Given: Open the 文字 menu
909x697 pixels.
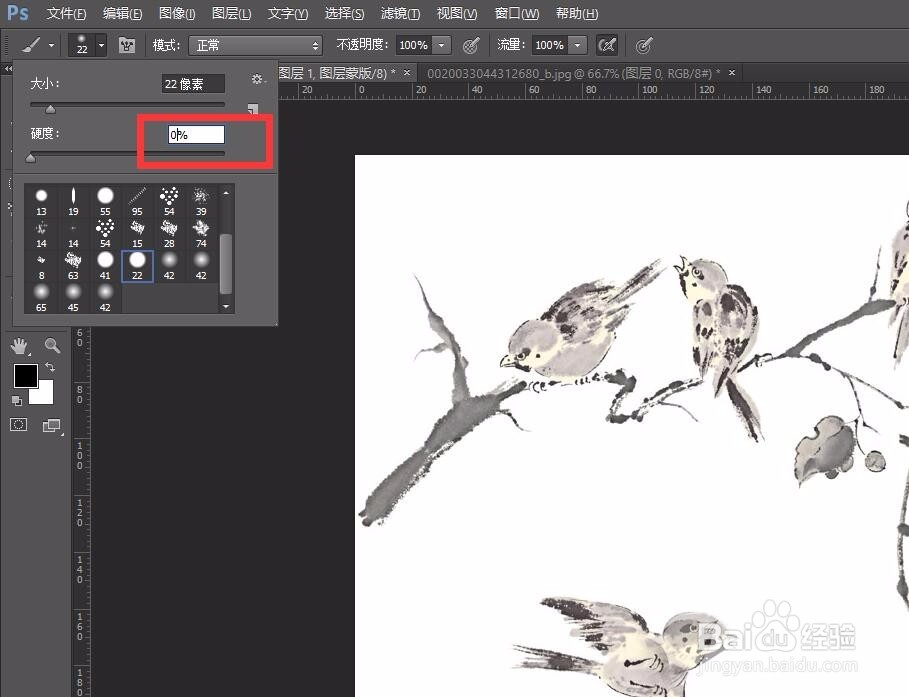Looking at the screenshot, I should pyautogui.click(x=288, y=13).
